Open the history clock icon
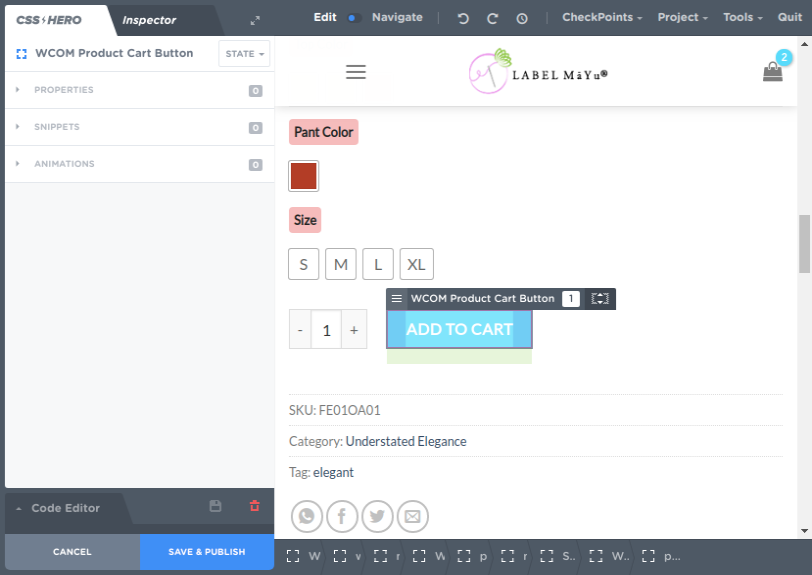This screenshot has width=812, height=575. [522, 19]
